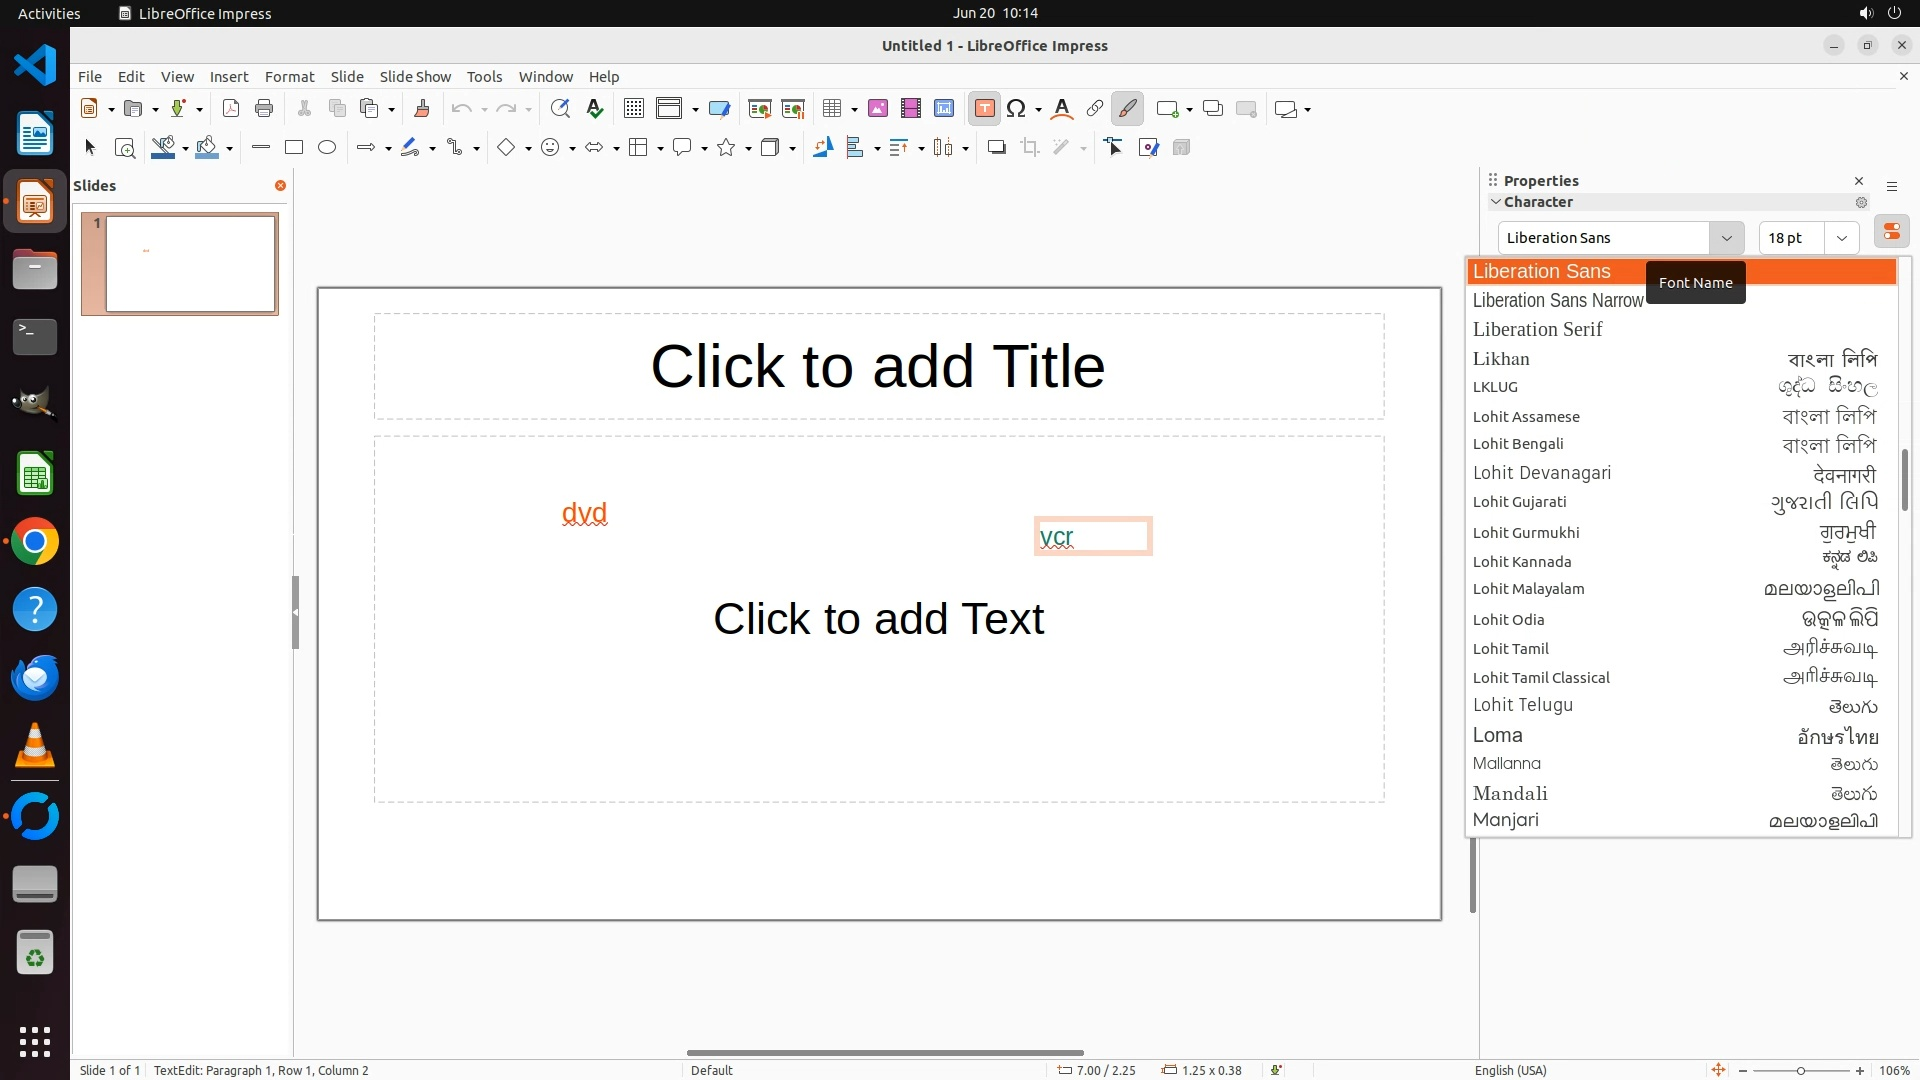Export directly as PDF icon

231,109
